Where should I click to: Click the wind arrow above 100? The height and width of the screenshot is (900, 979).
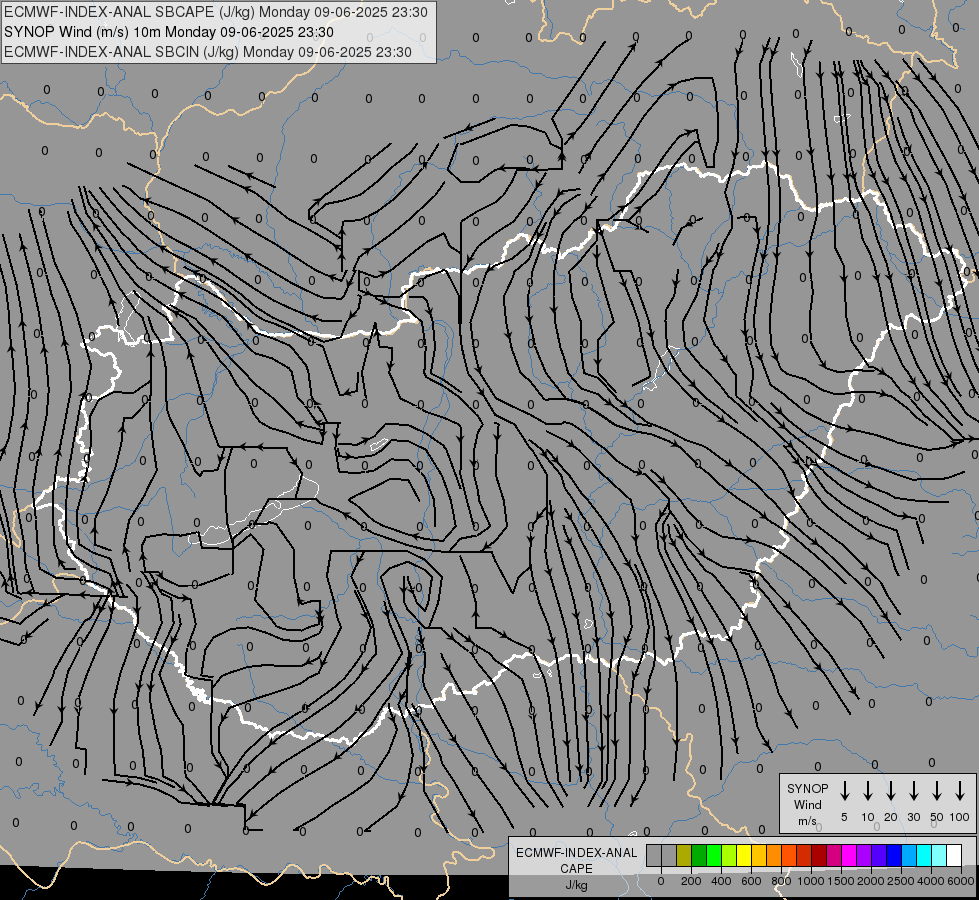coord(960,791)
